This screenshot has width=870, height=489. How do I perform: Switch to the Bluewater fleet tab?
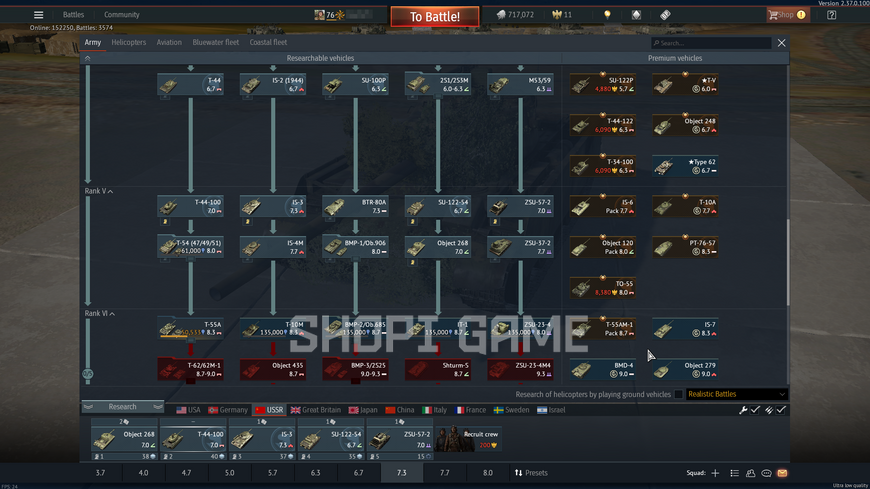coord(216,42)
